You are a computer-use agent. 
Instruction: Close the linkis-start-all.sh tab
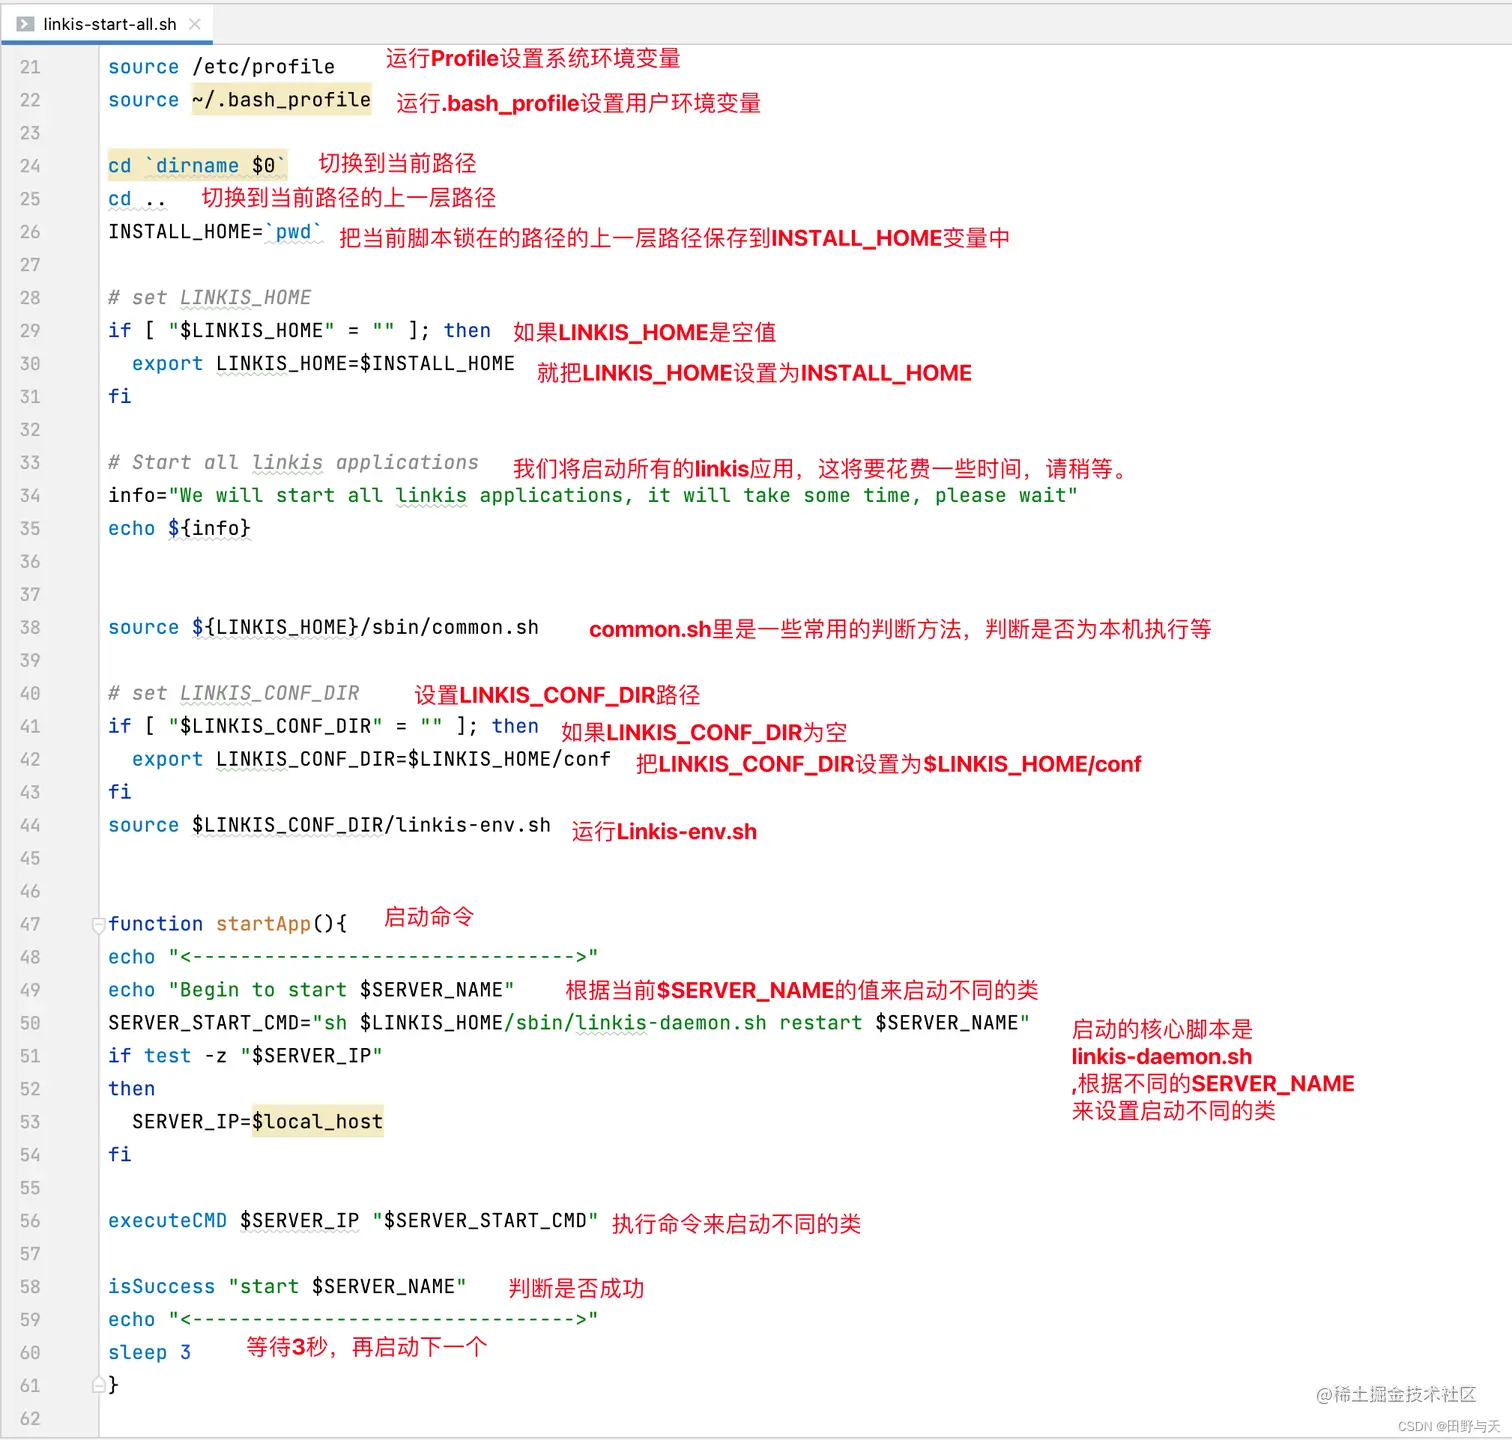[195, 24]
